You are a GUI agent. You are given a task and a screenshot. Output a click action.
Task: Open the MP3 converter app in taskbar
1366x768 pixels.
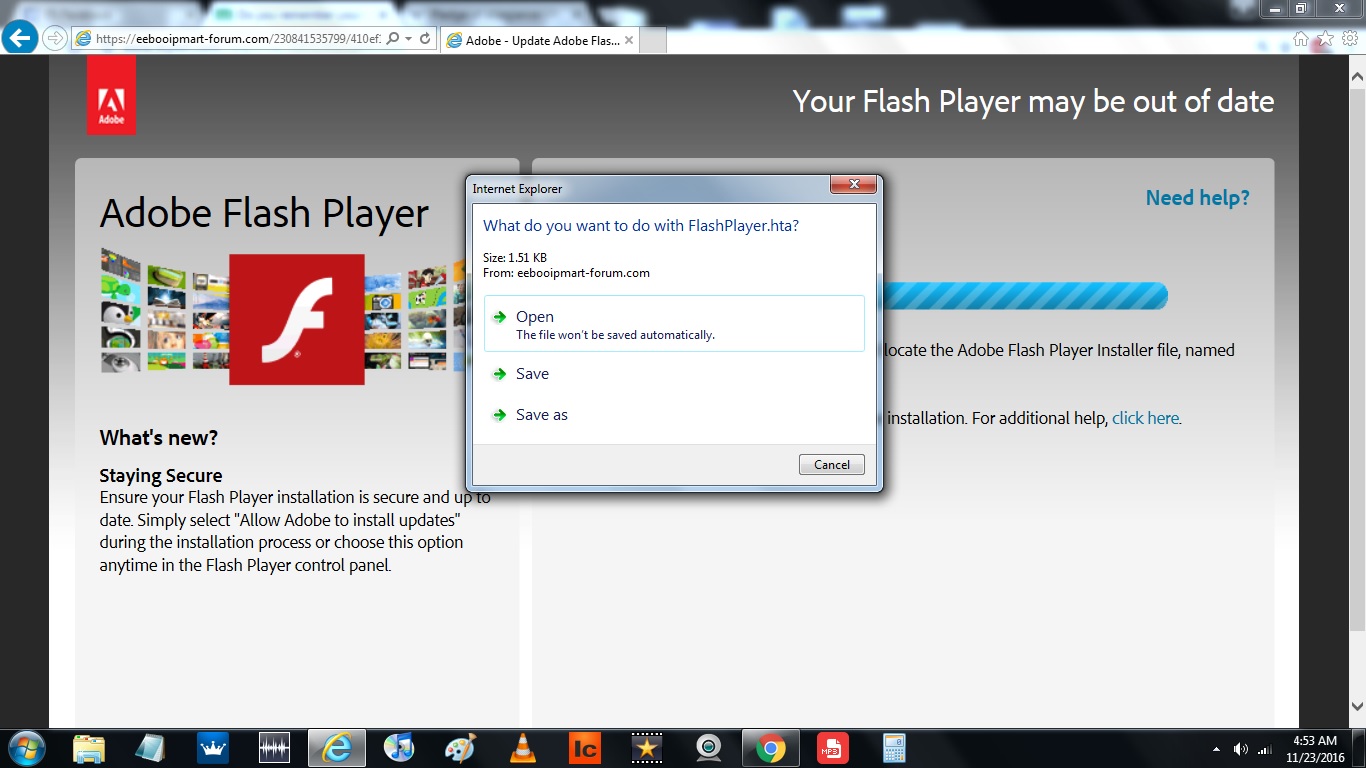click(x=832, y=748)
